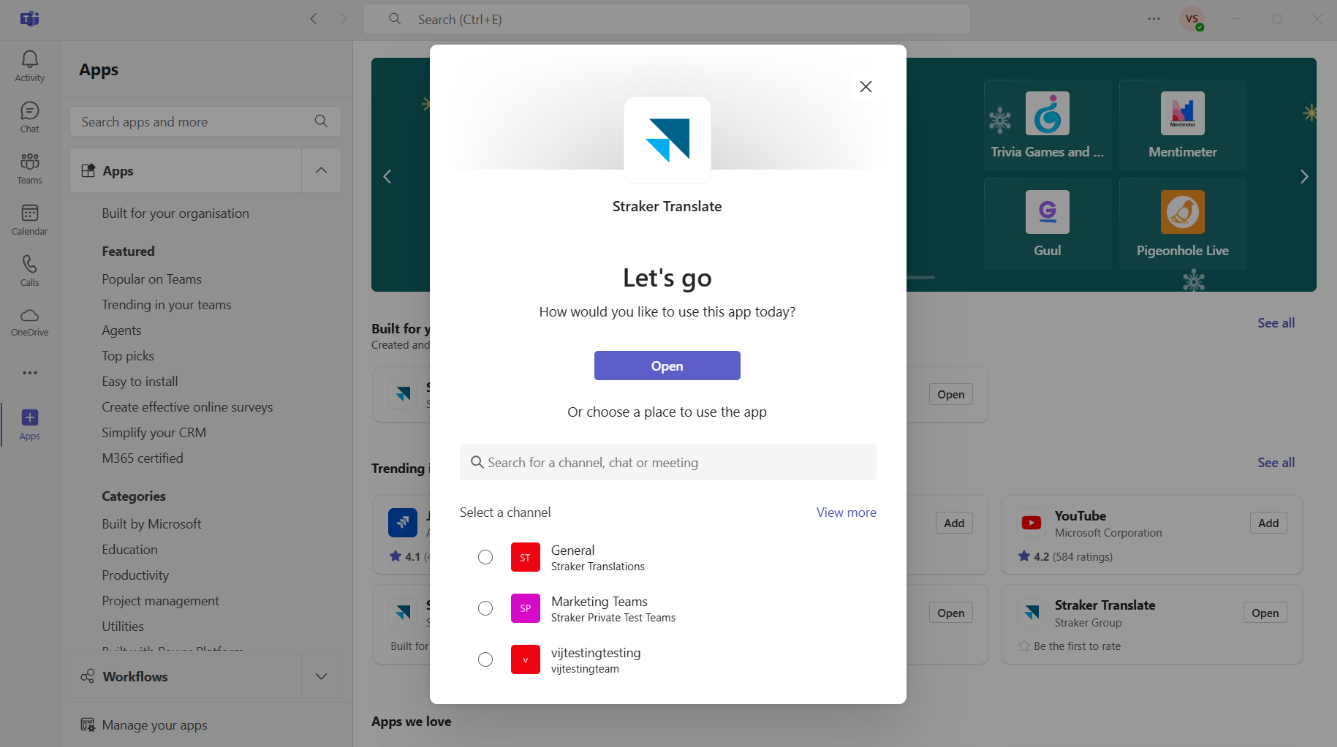Click View more channels link
The image size is (1337, 747).
(846, 512)
